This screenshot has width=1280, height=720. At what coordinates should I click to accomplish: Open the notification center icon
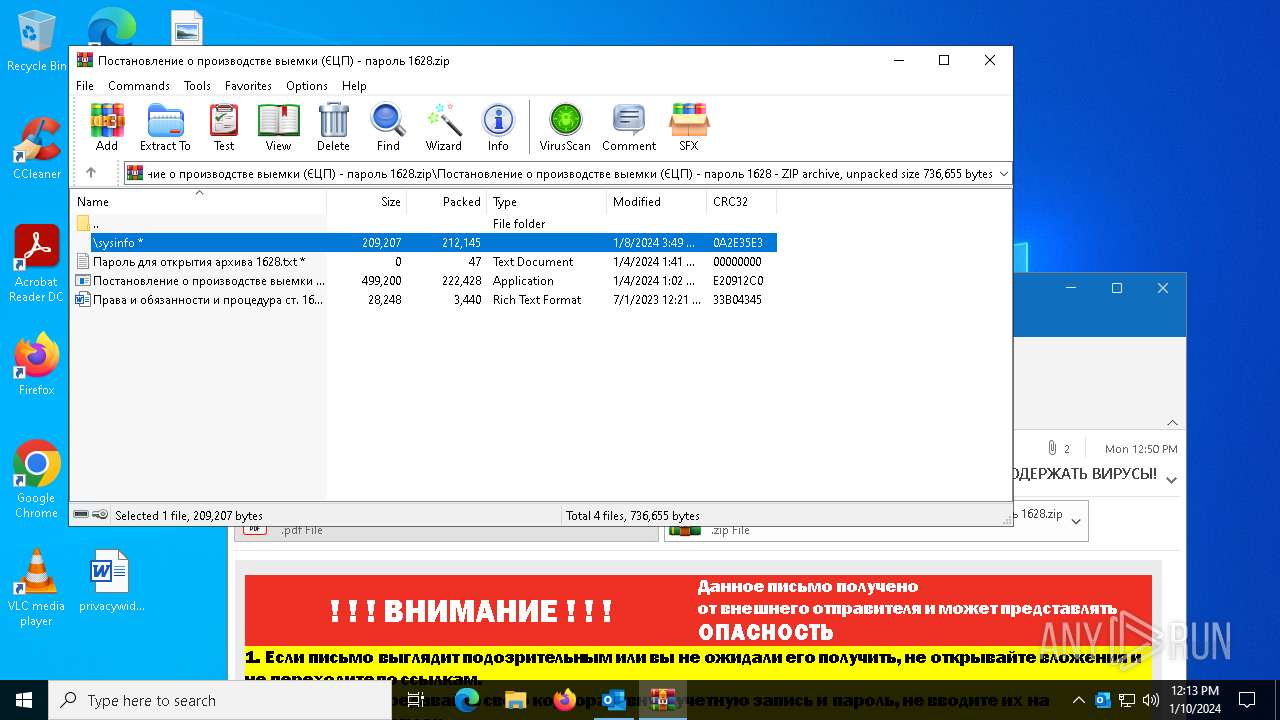[1247, 700]
